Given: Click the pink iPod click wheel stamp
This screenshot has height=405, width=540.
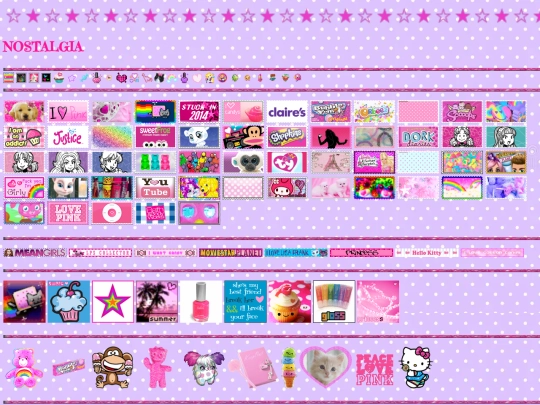Looking at the screenshot, I should 112,213.
